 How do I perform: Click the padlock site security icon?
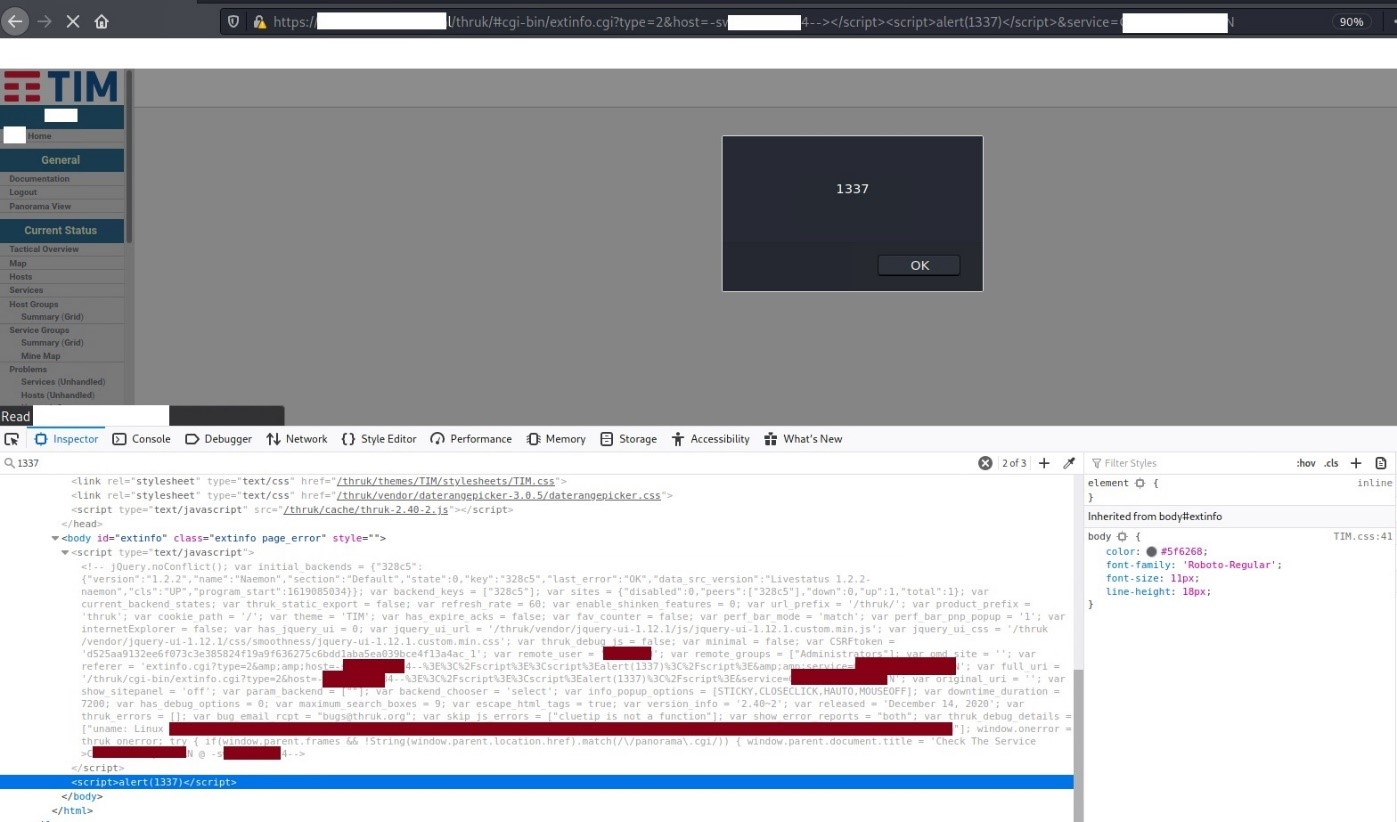[259, 21]
